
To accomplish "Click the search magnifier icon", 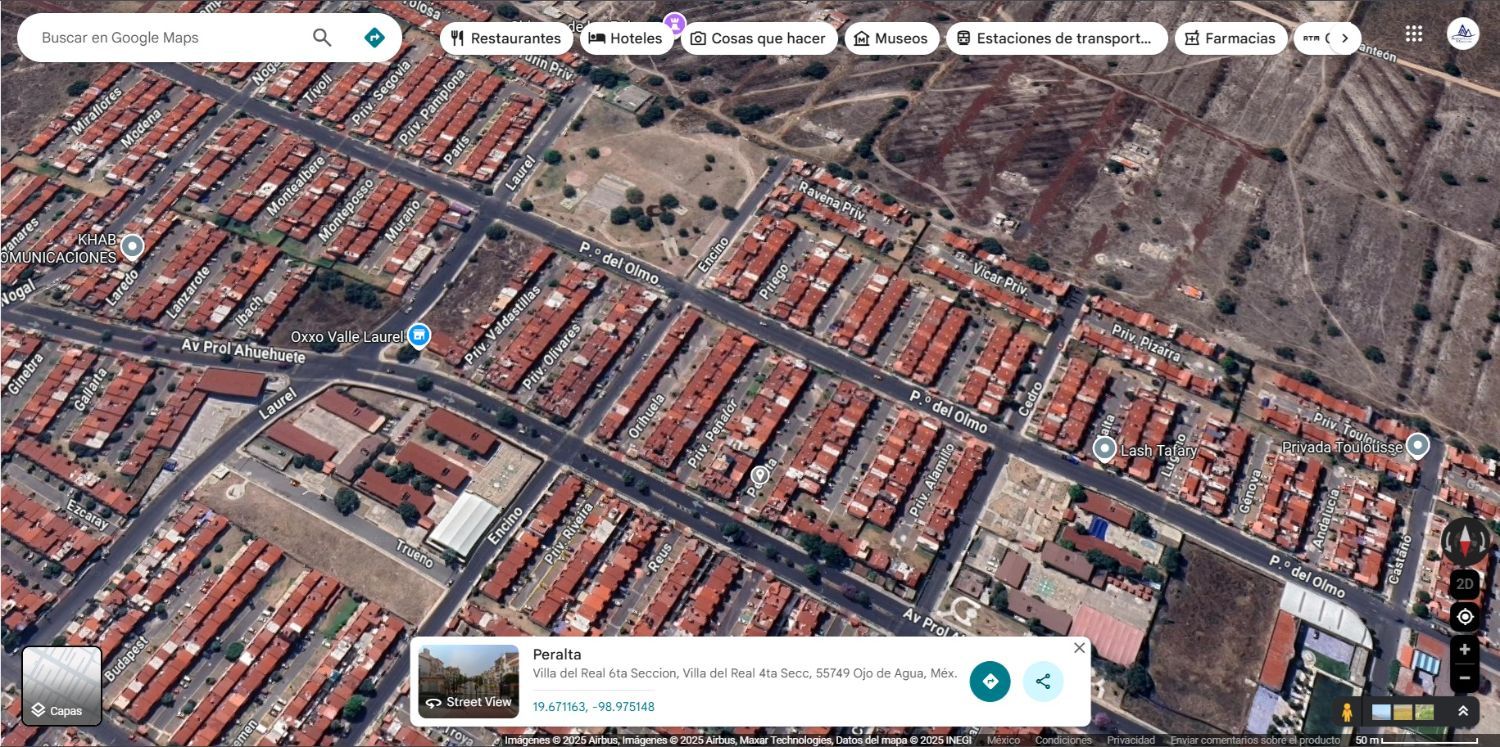I will click(x=322, y=38).
